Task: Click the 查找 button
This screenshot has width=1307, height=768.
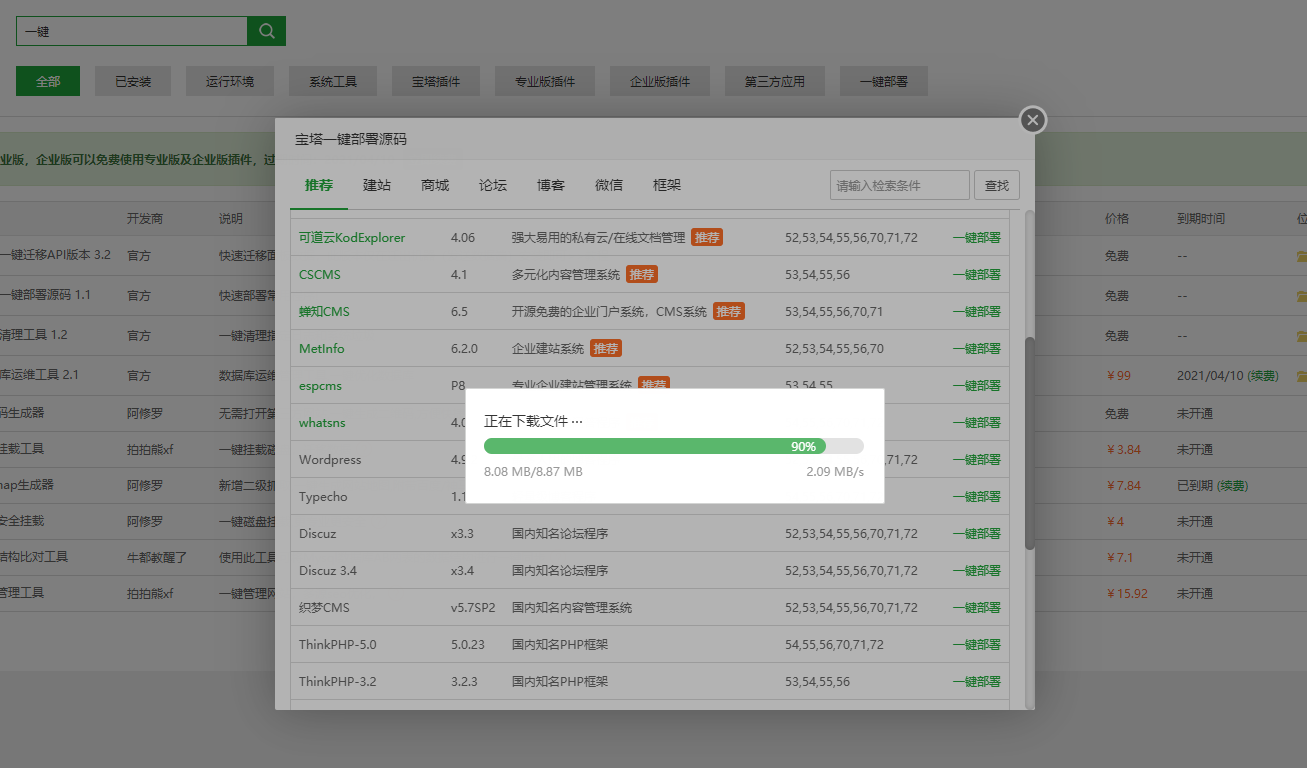Action: tap(997, 185)
